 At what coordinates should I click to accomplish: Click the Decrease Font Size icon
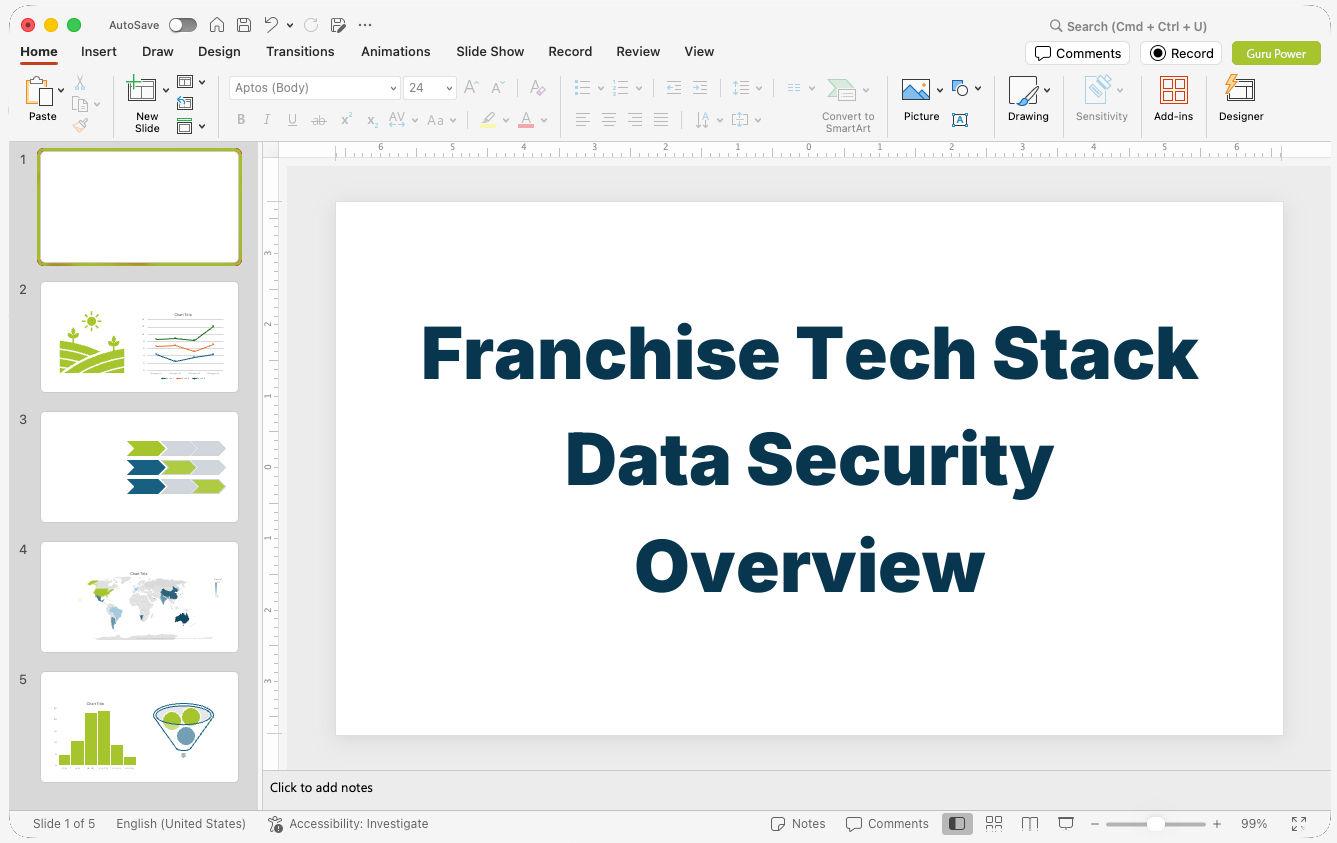[497, 88]
